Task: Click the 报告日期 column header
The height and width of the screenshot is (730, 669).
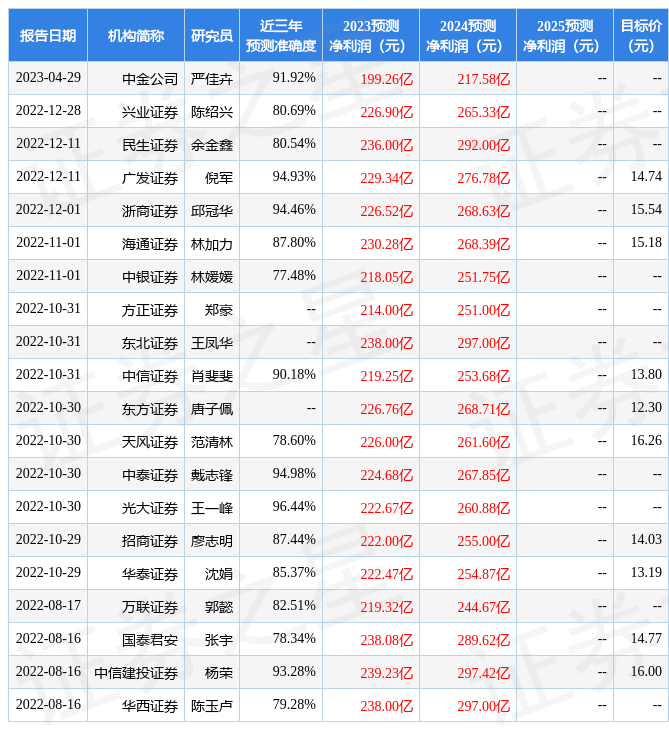Action: [48, 35]
